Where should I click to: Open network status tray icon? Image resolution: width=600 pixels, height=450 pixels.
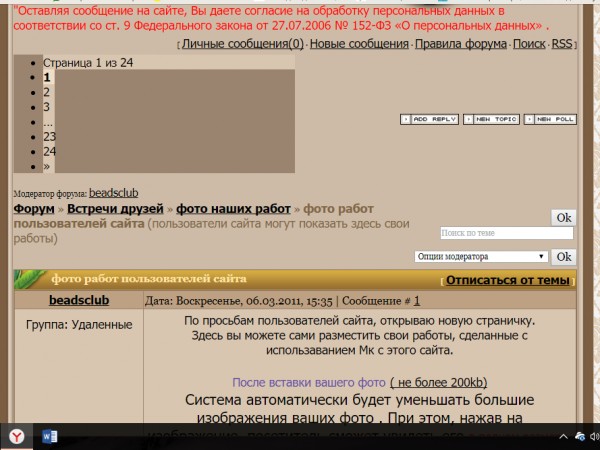(580, 436)
